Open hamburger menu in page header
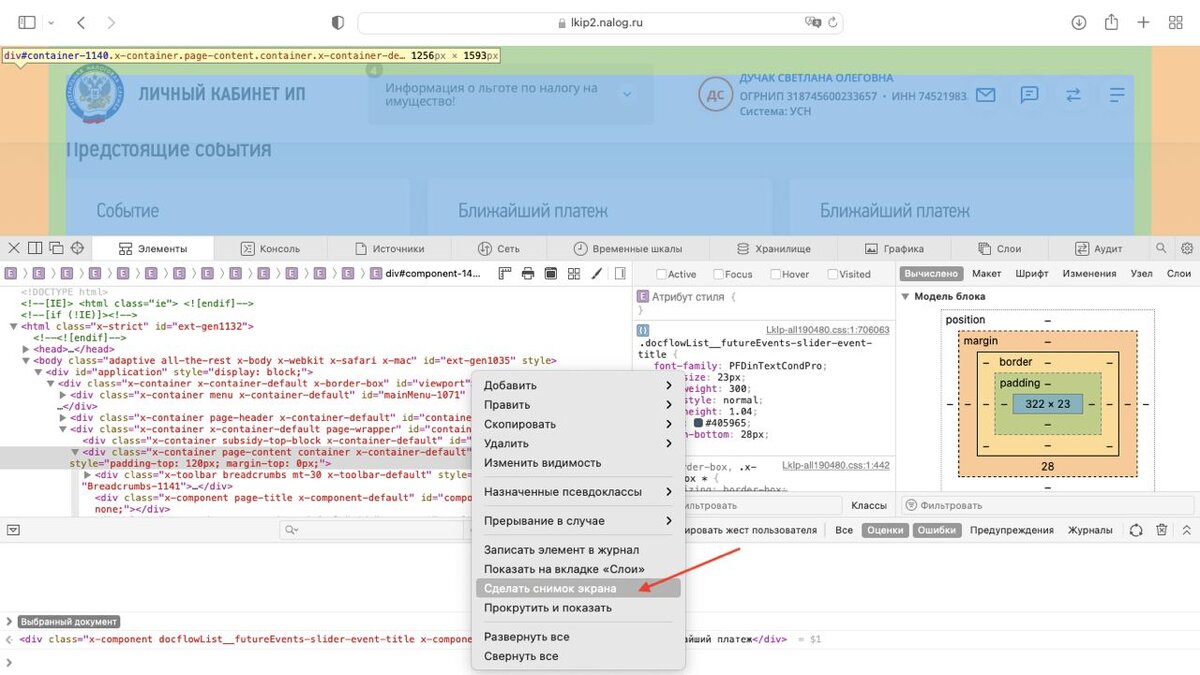 (1117, 95)
